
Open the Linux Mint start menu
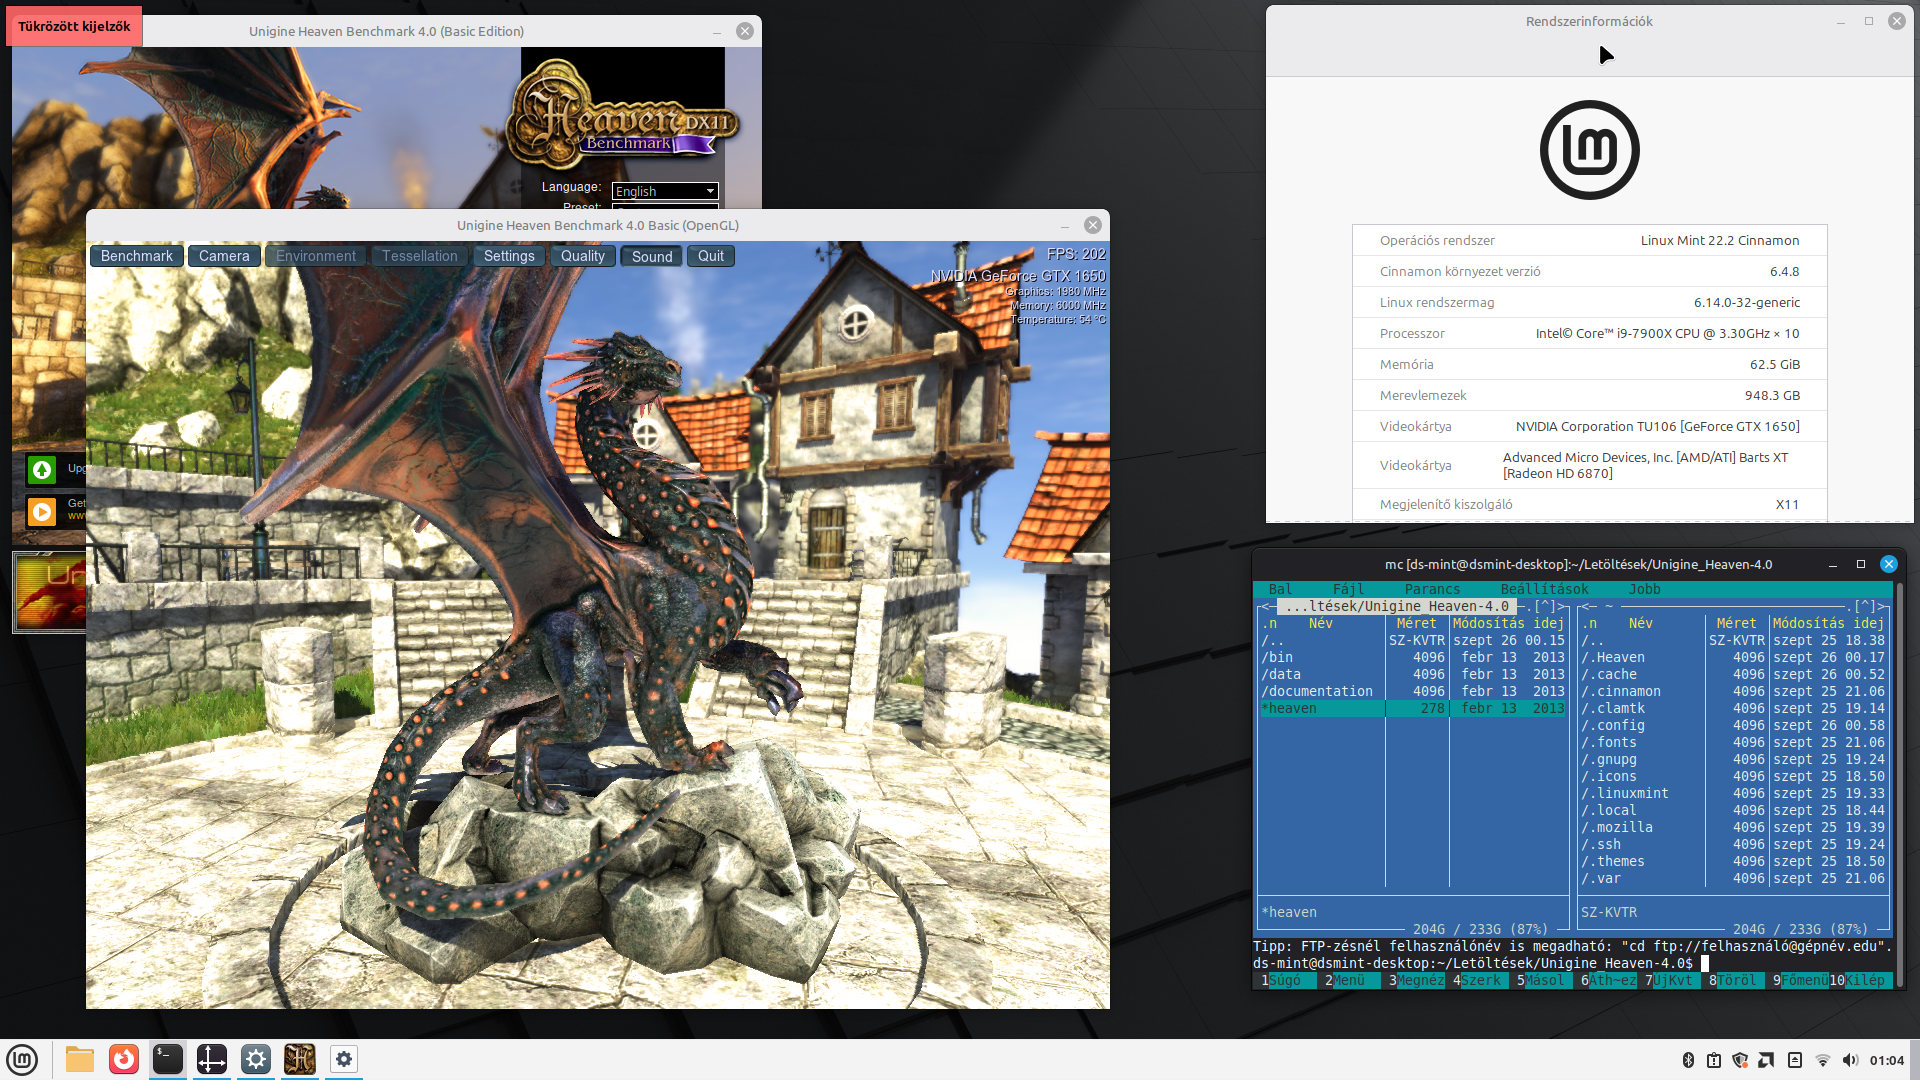click(22, 1059)
